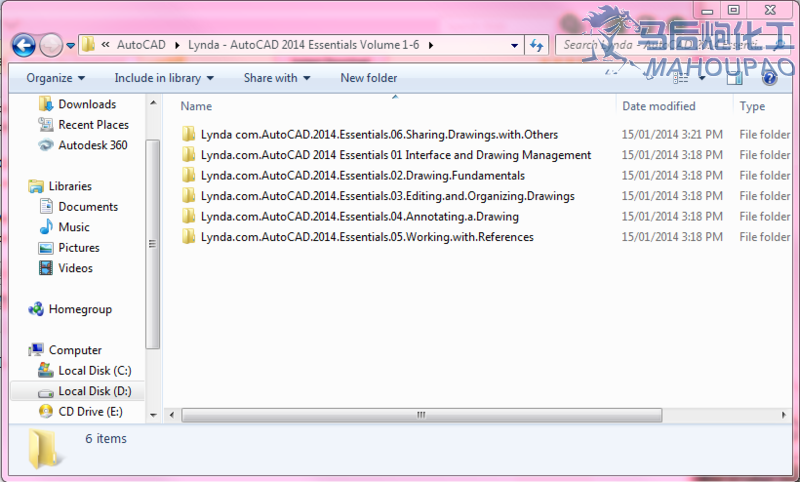Open Windows Help button
The height and width of the screenshot is (482, 800).
pyautogui.click(x=769, y=78)
